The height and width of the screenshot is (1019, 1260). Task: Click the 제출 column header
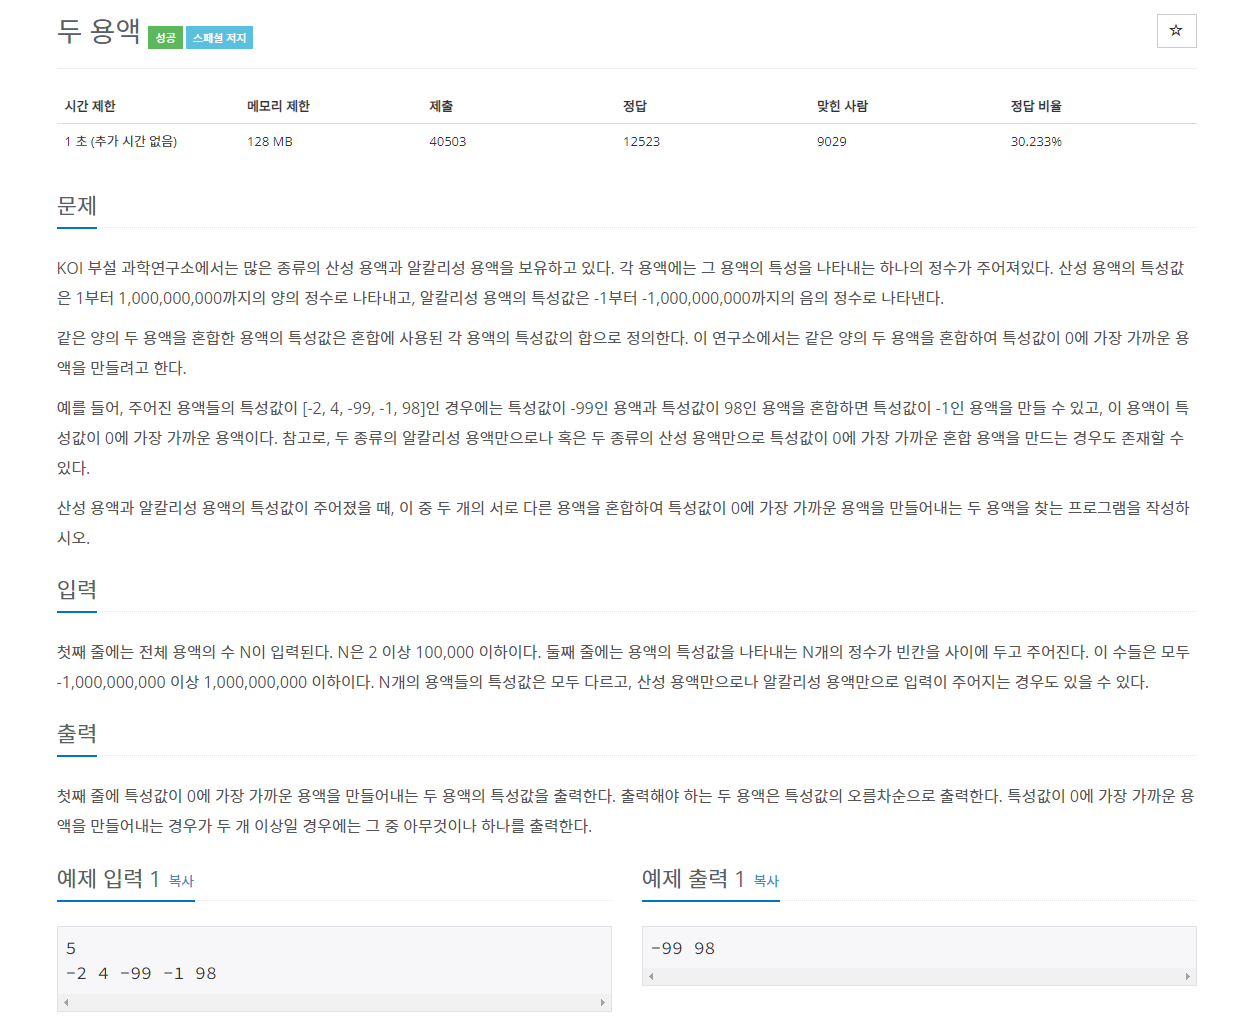441,106
